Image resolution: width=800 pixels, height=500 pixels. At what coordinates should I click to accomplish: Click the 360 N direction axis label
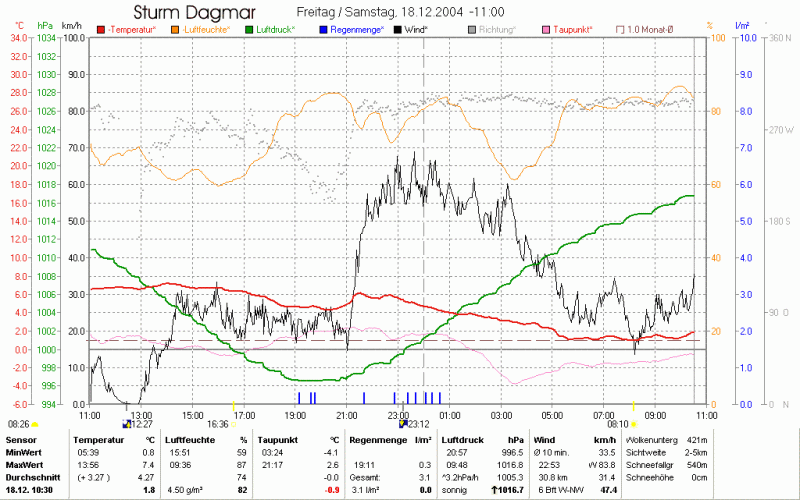tap(779, 38)
